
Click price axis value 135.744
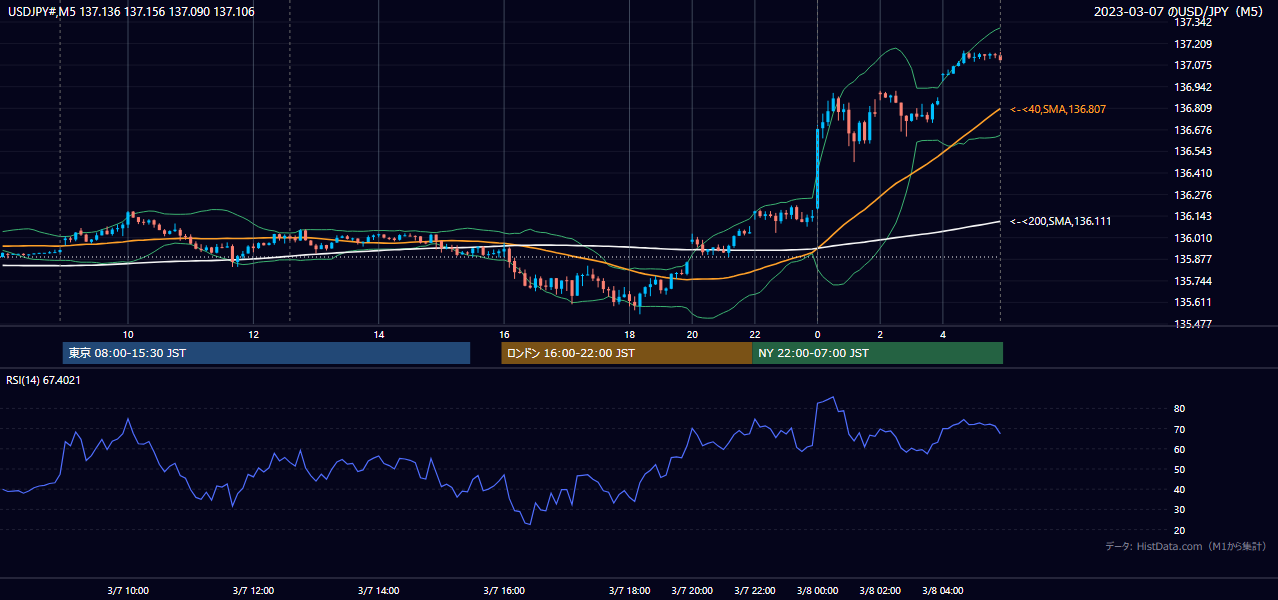(1194, 281)
